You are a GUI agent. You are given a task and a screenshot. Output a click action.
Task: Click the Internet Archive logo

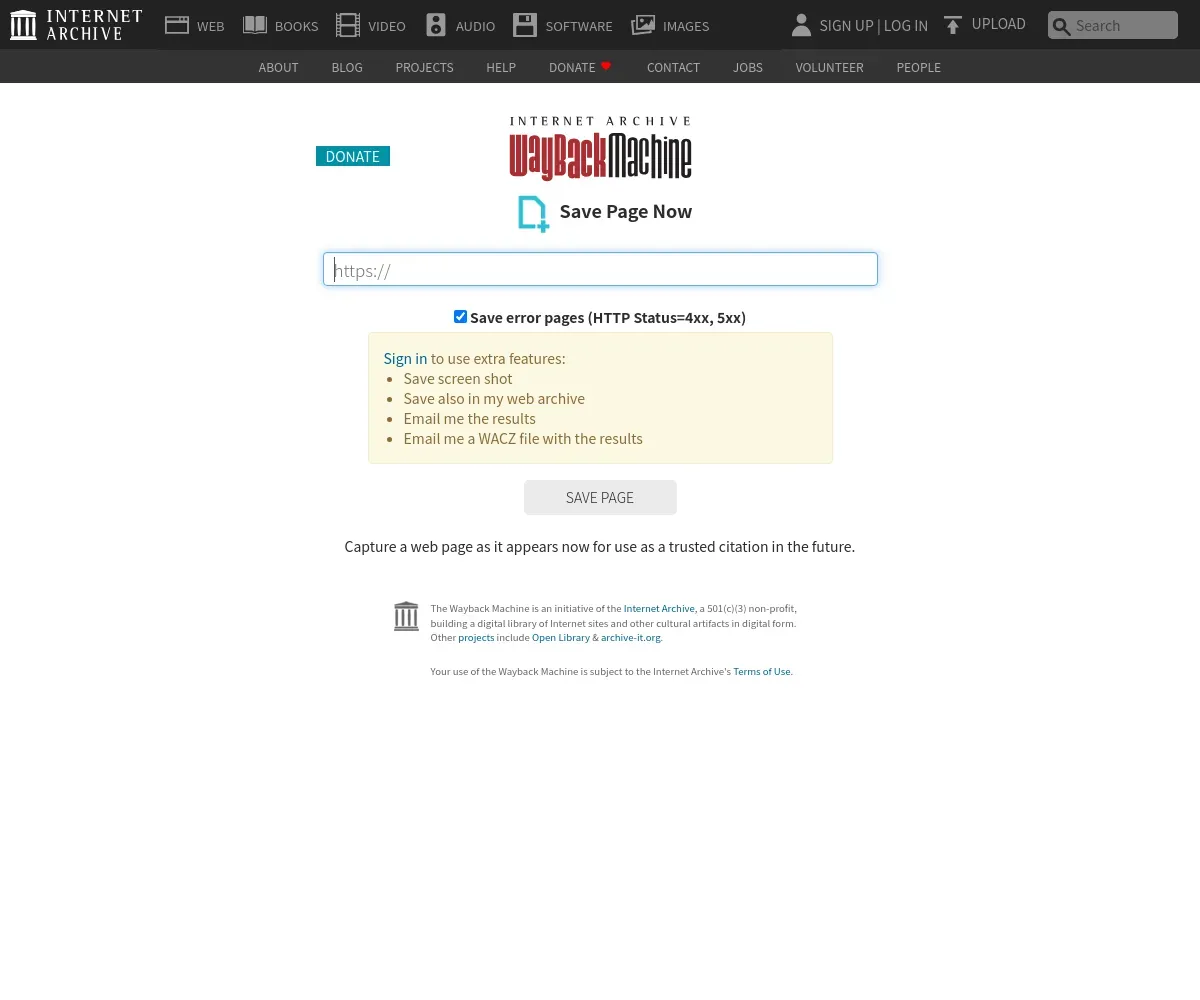(76, 25)
